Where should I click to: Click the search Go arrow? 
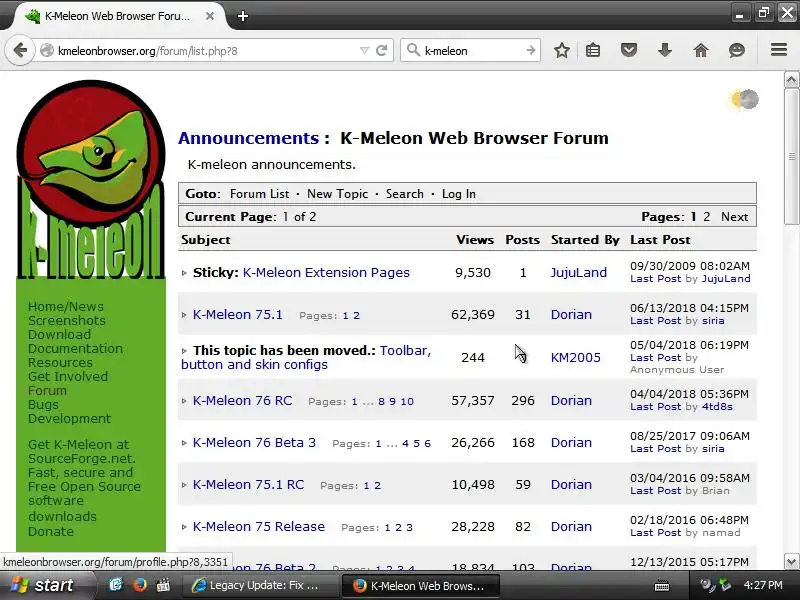click(531, 50)
